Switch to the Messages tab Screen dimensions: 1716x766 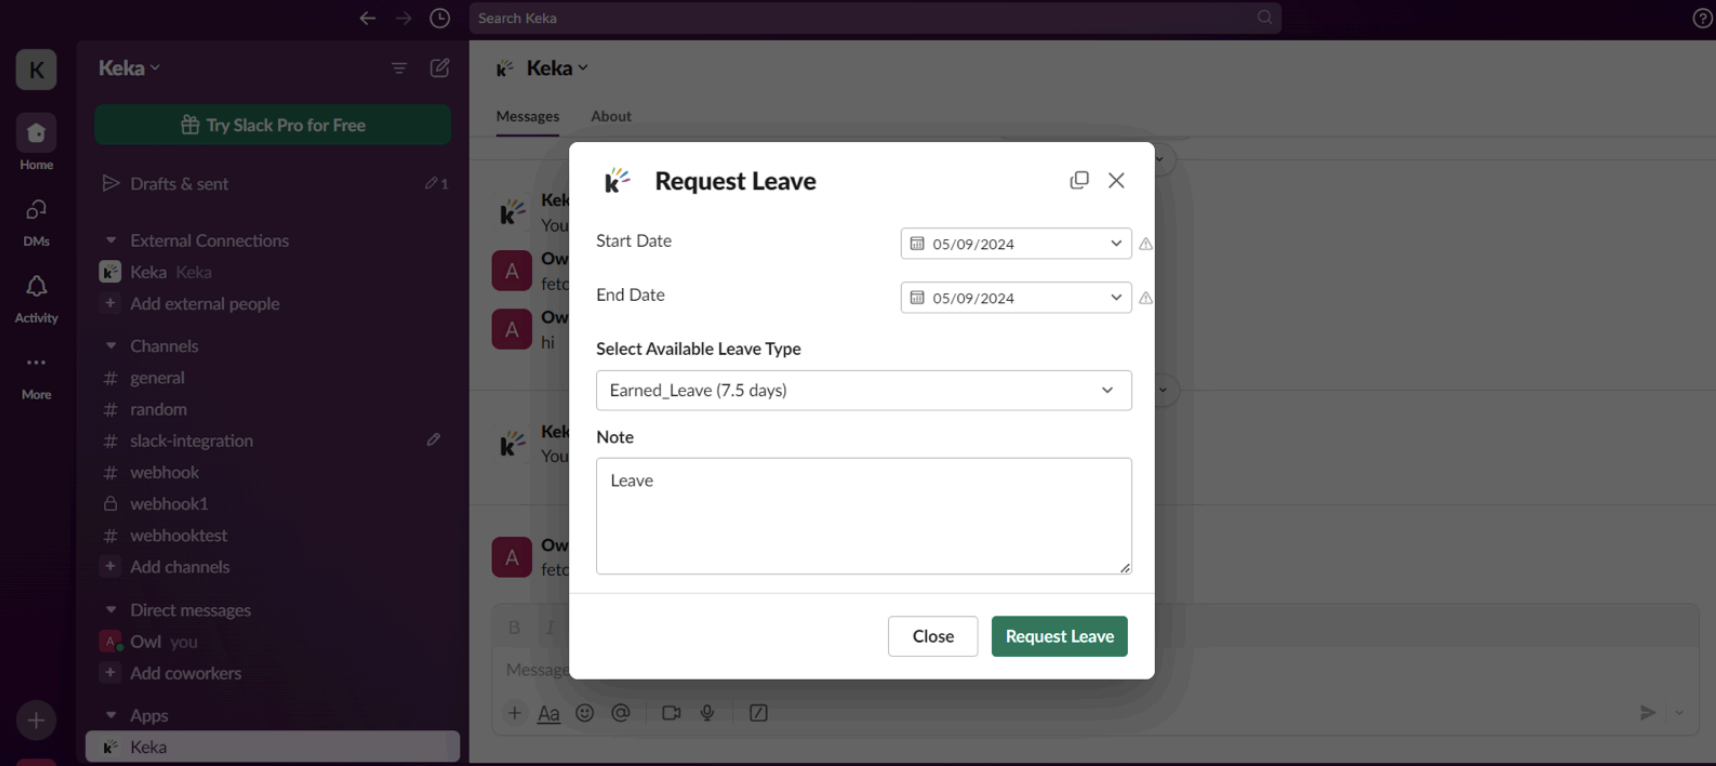pos(527,116)
